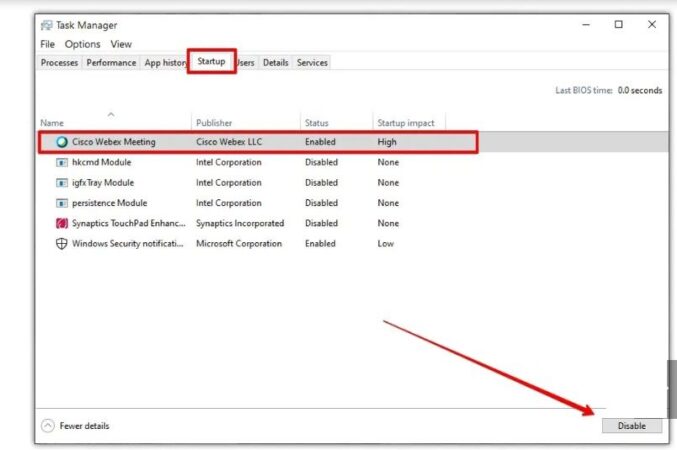This screenshot has width=677, height=450.
Task: Open the View menu
Action: 121,44
